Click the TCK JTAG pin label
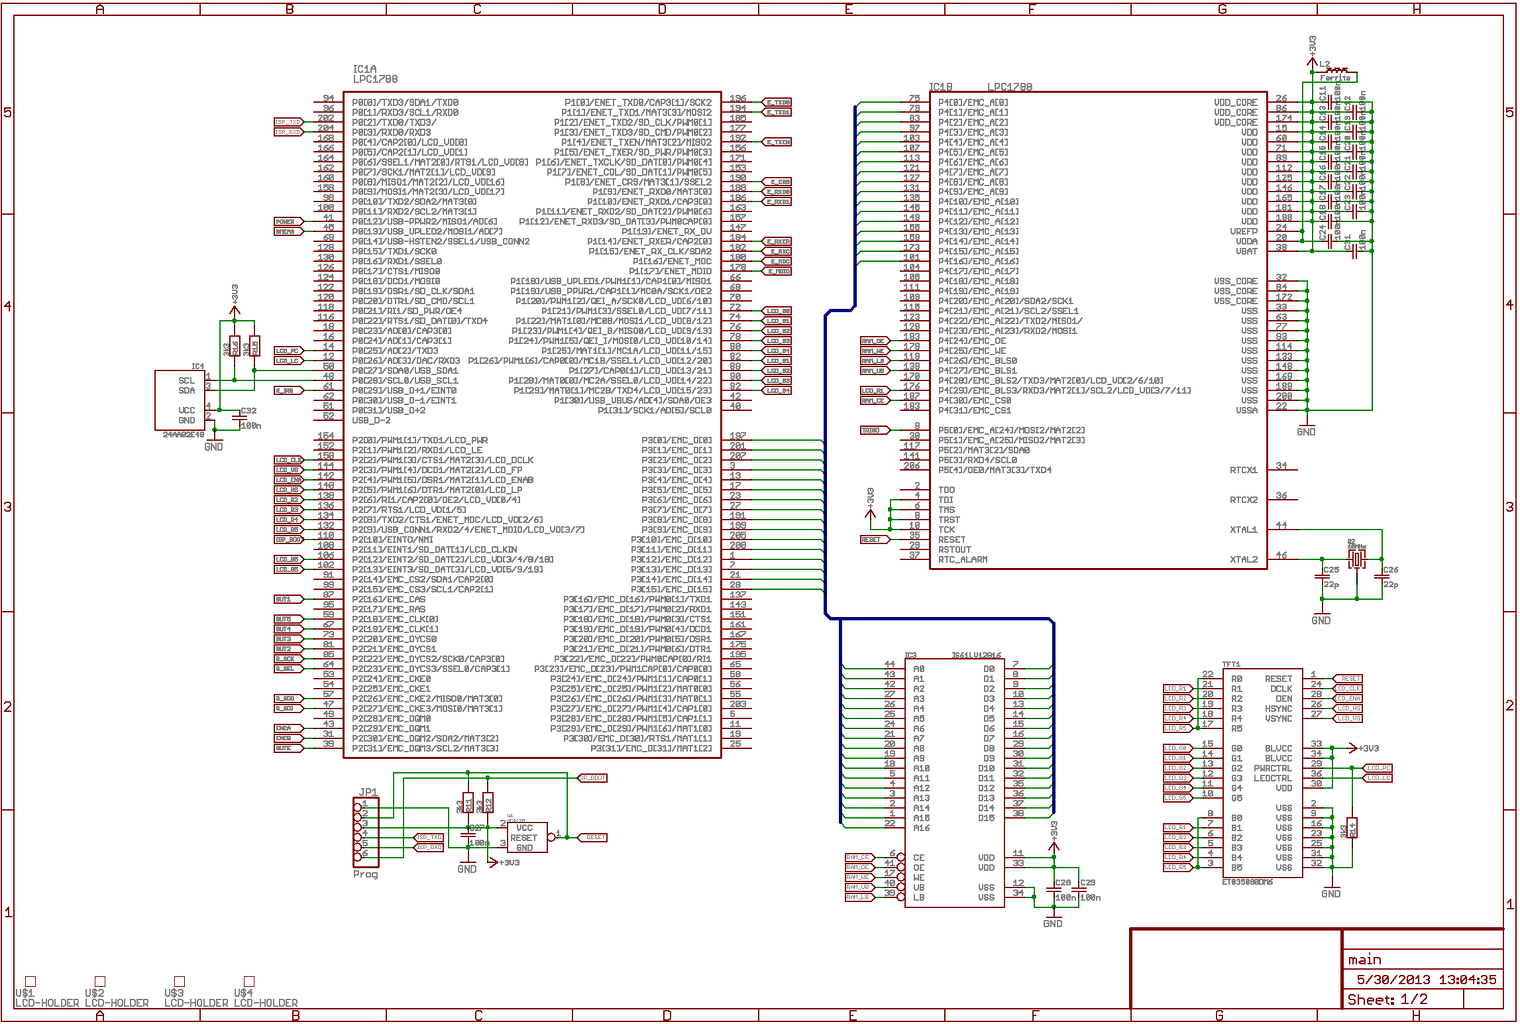The height and width of the screenshot is (1024, 1520). point(946,530)
